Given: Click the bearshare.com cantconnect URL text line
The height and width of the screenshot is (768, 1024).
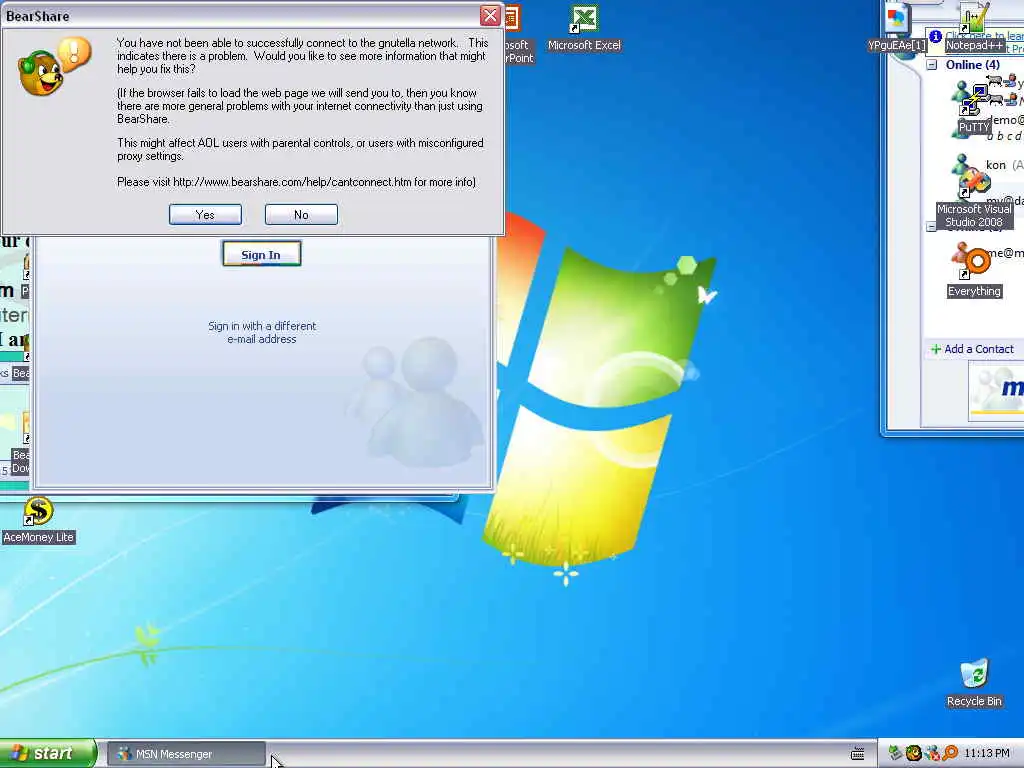Looking at the screenshot, I should [296, 182].
